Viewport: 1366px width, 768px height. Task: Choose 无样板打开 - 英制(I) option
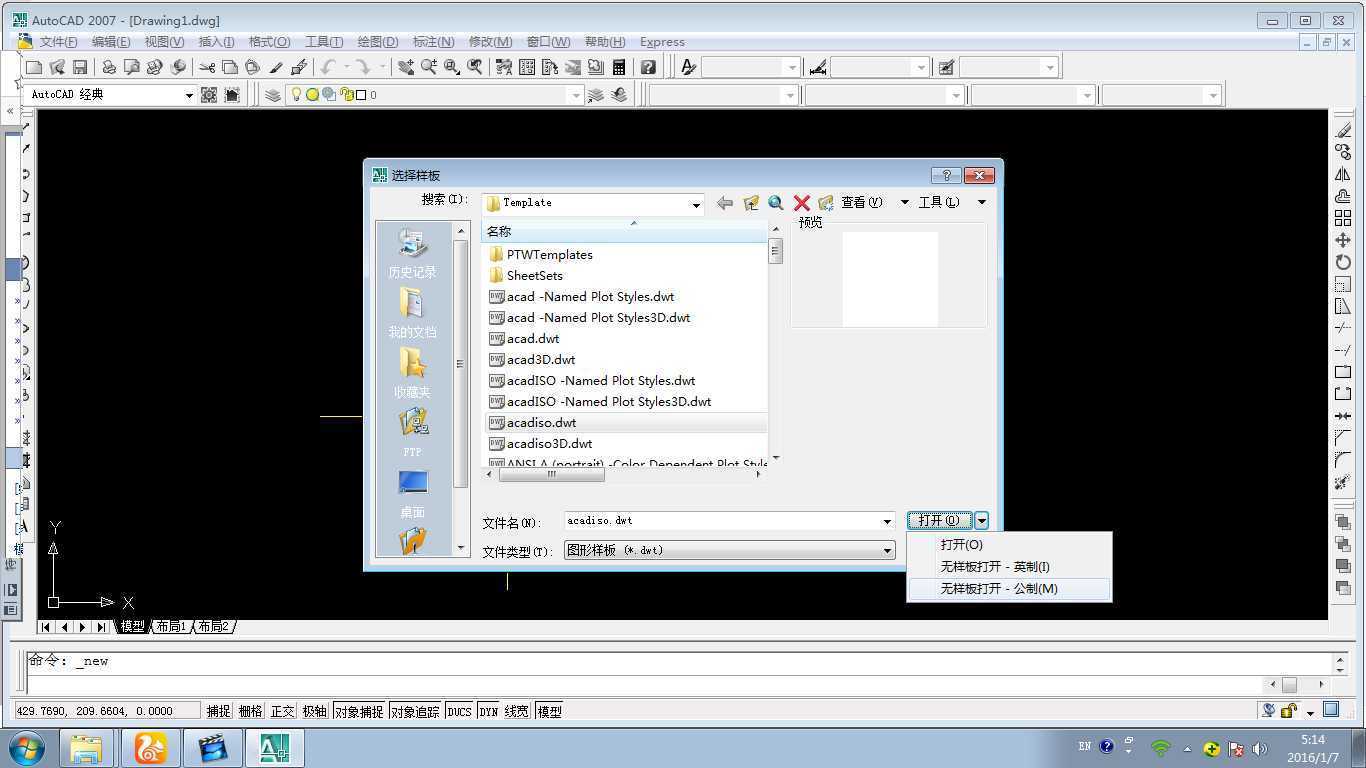(x=1009, y=567)
